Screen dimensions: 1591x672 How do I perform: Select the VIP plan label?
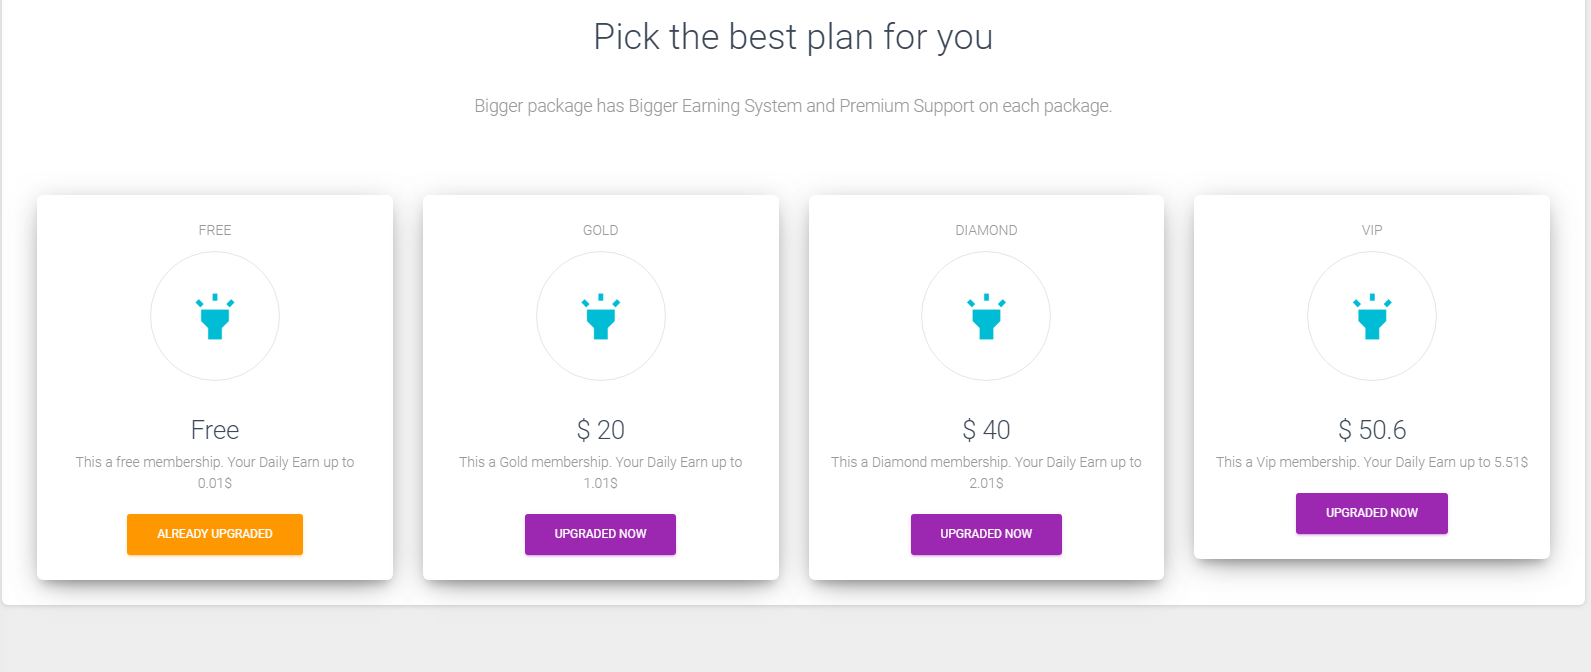[x=1372, y=230]
